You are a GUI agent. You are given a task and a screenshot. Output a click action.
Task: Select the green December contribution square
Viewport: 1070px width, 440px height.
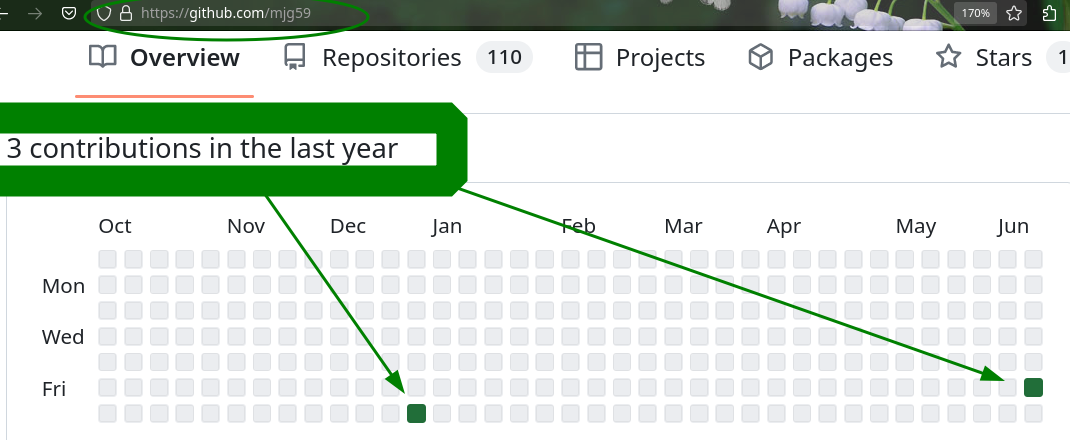(x=416, y=413)
